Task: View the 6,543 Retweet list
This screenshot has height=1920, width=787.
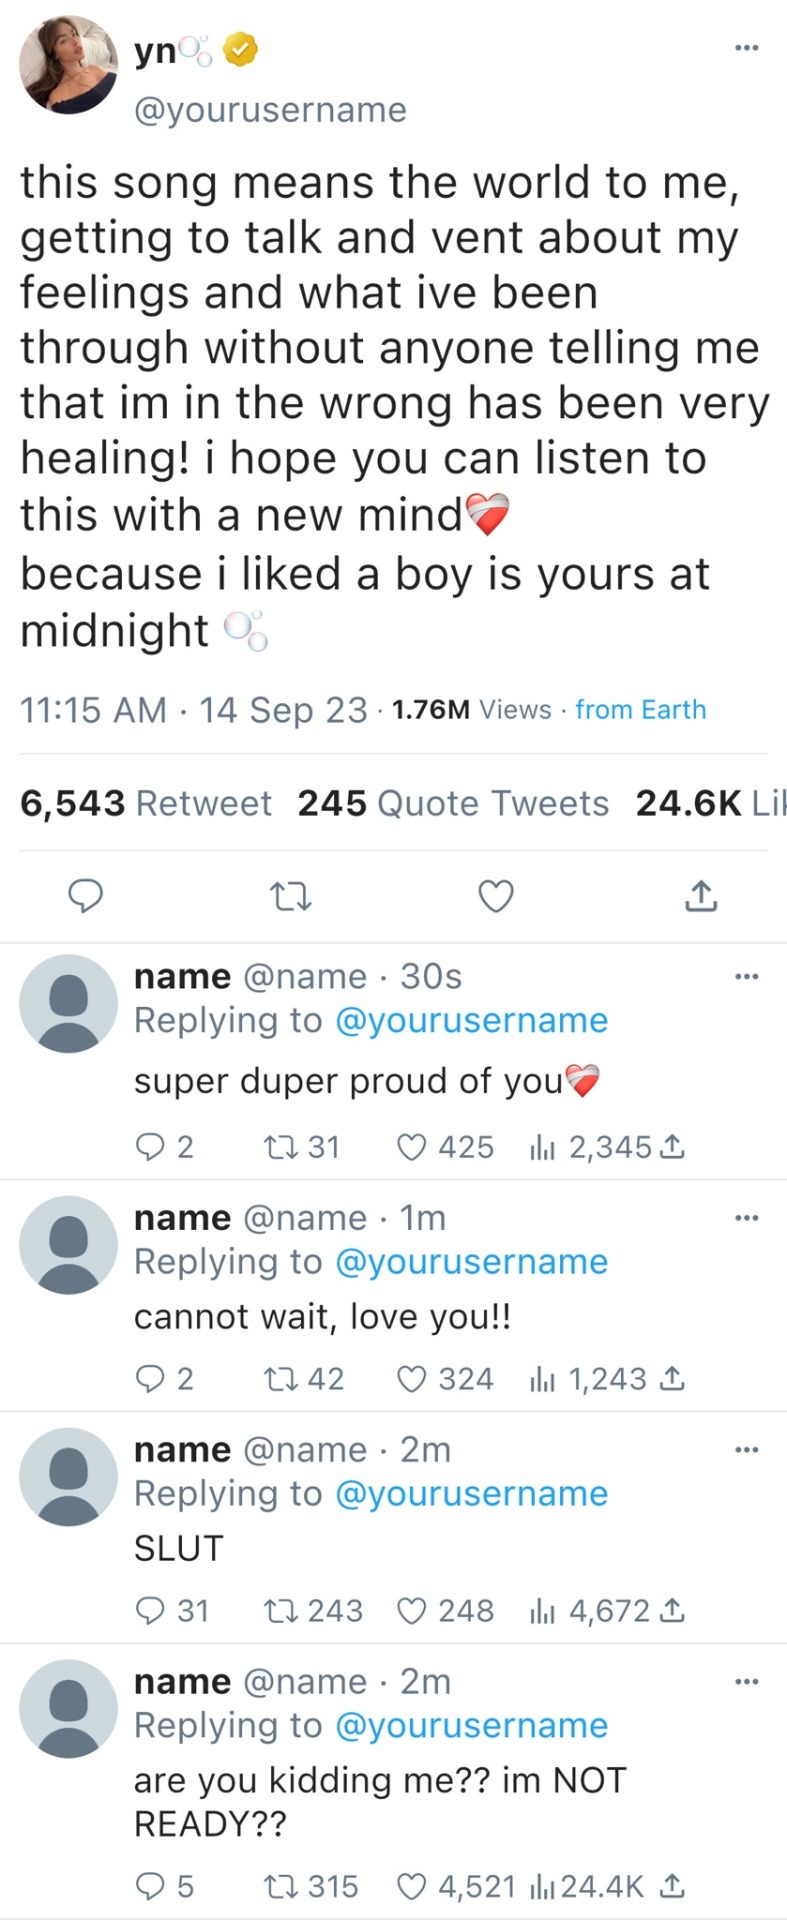Action: tap(146, 803)
